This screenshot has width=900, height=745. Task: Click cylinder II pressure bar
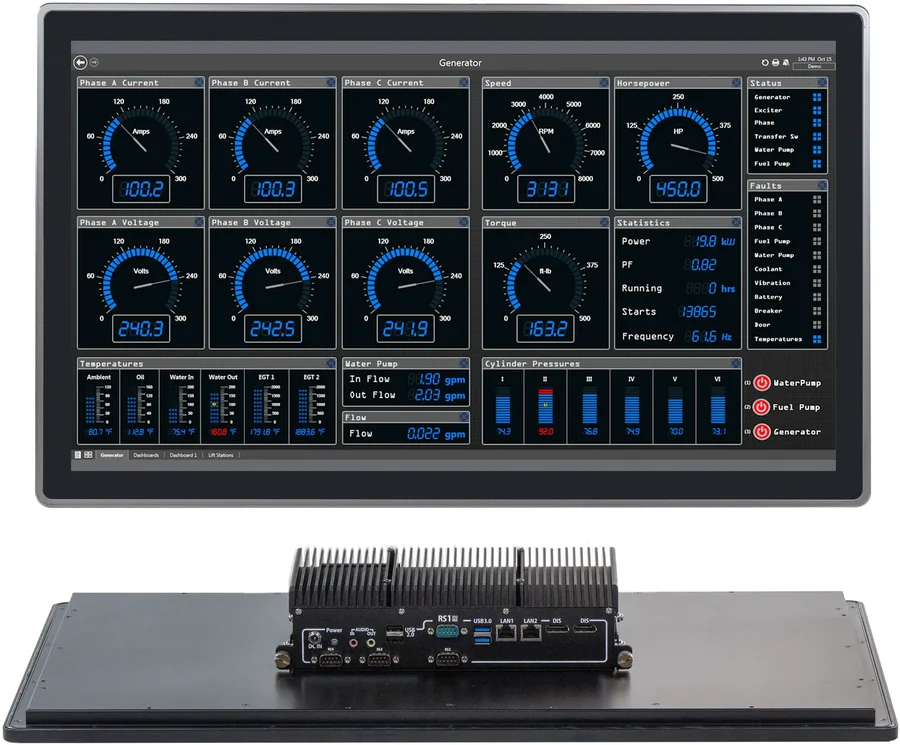(545, 405)
